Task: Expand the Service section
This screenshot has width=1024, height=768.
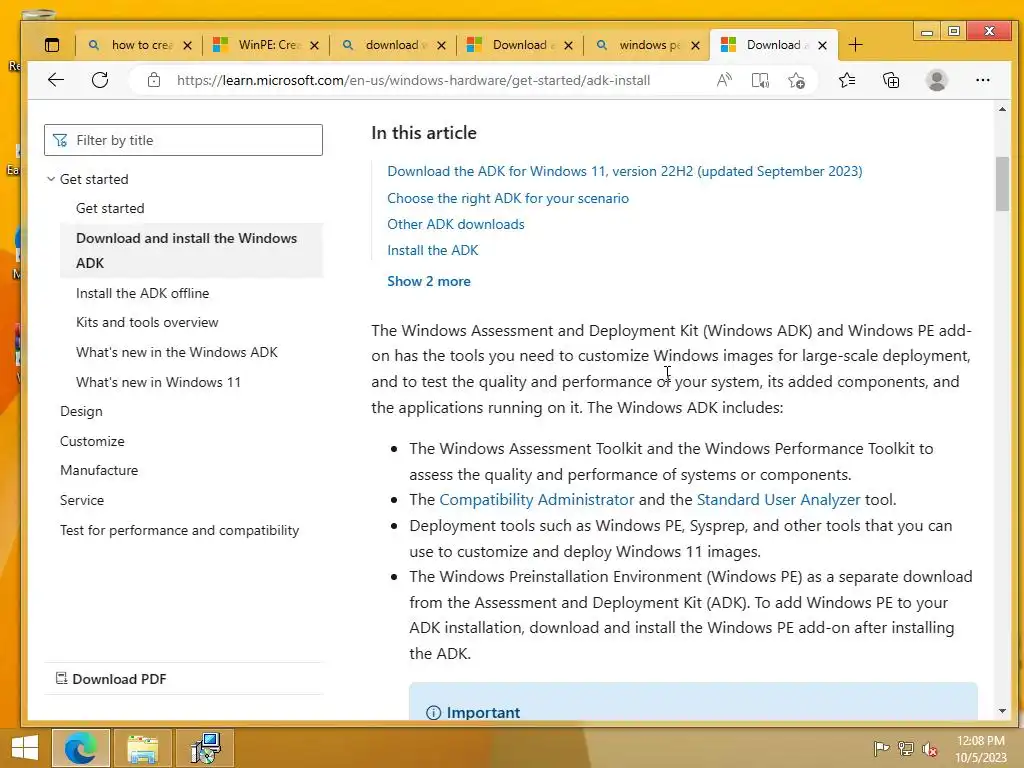Action: pyautogui.click(x=82, y=500)
